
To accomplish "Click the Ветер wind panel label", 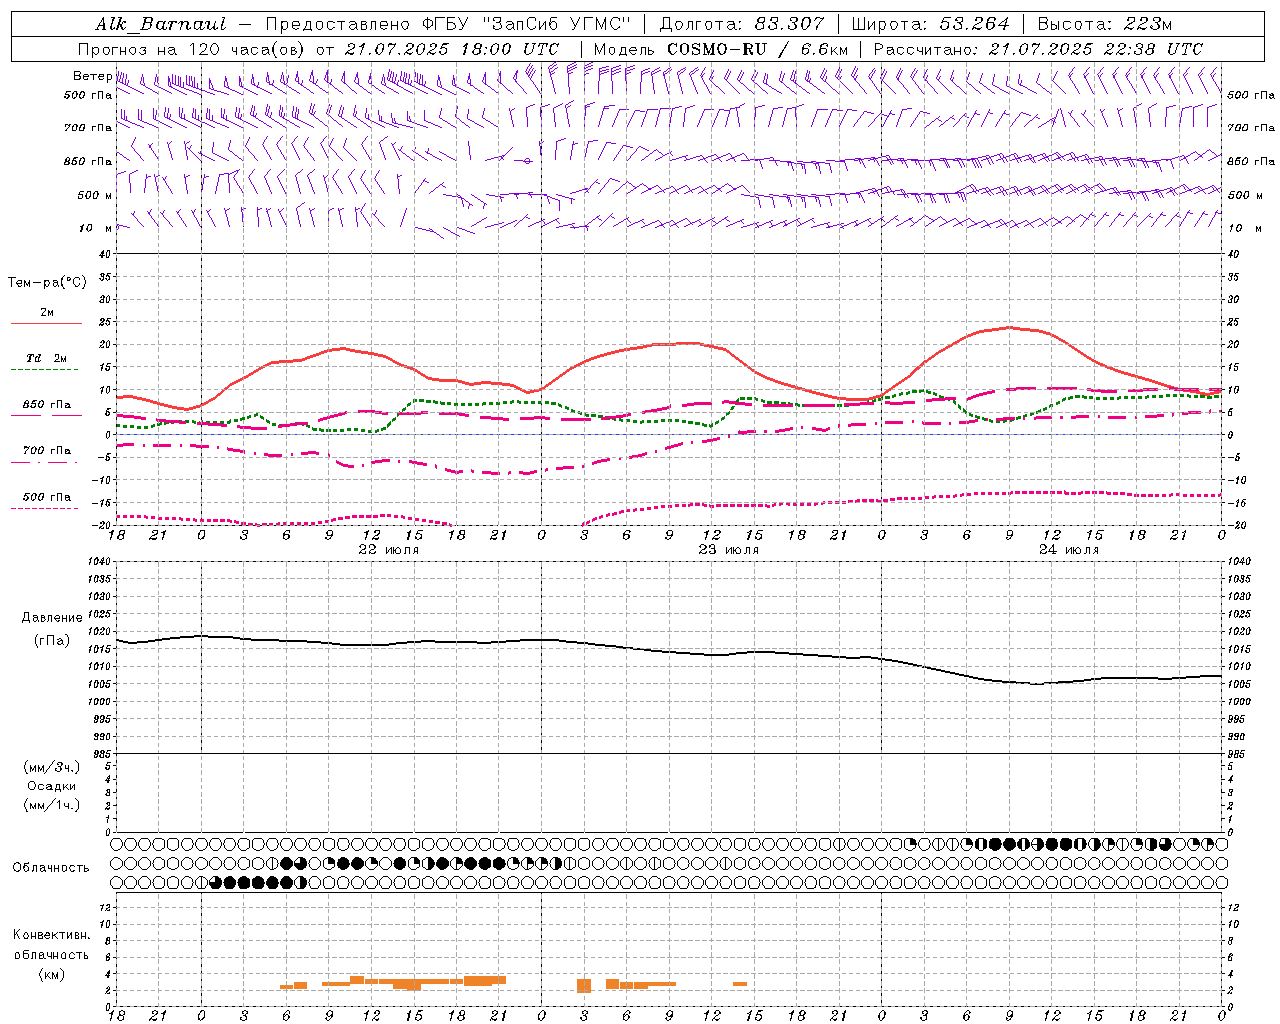I will pos(92,76).
